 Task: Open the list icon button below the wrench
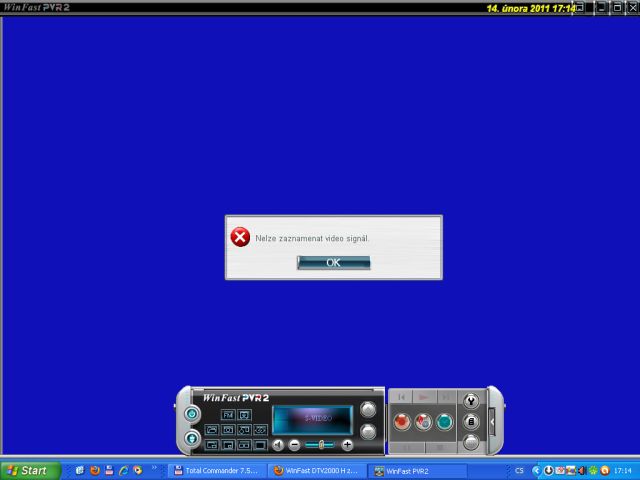tap(471, 422)
